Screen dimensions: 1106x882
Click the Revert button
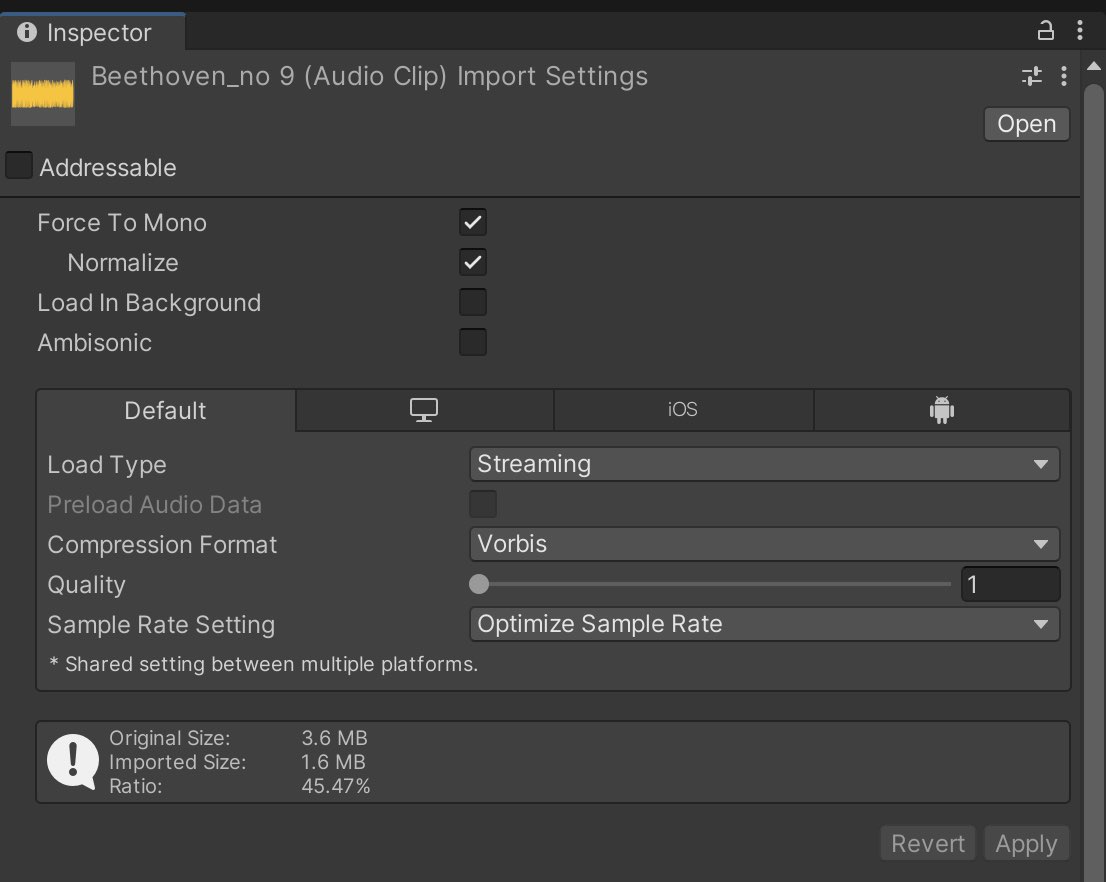coord(928,843)
